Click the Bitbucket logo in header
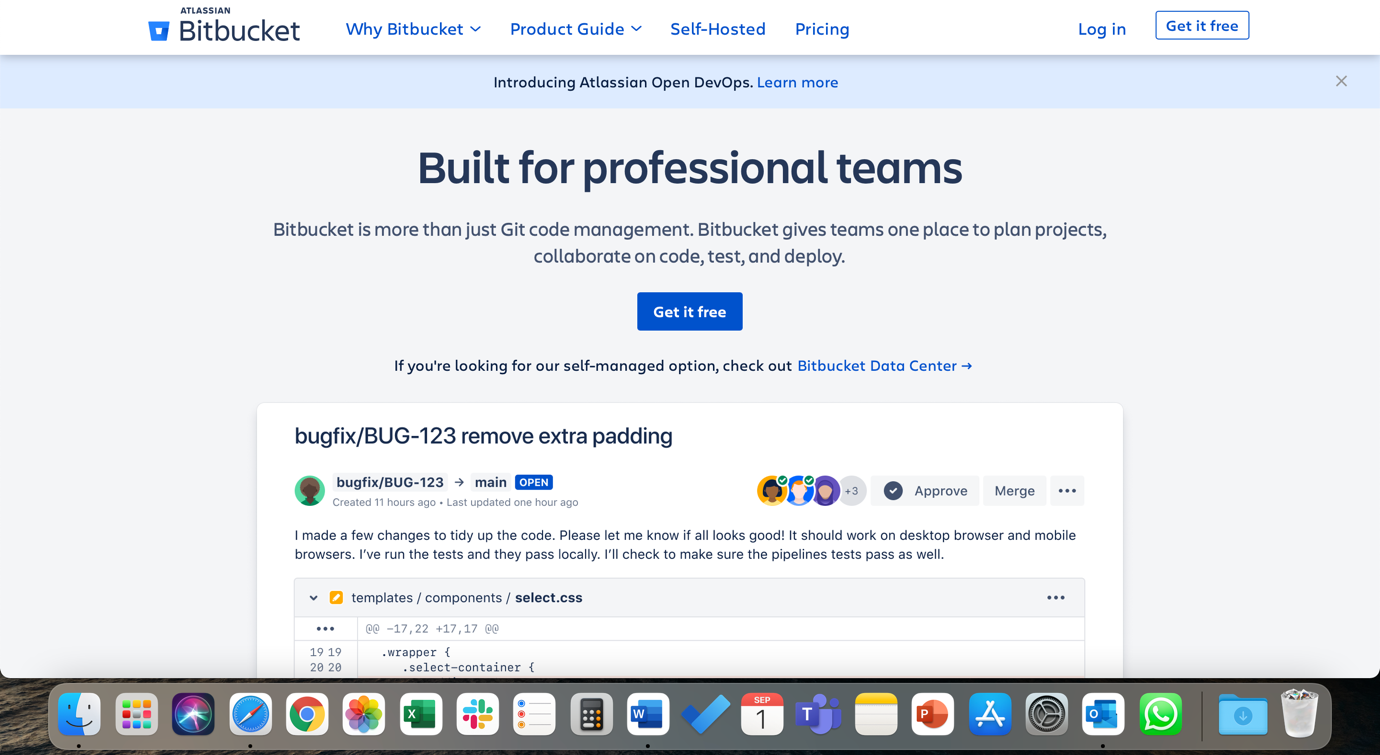 coord(224,26)
